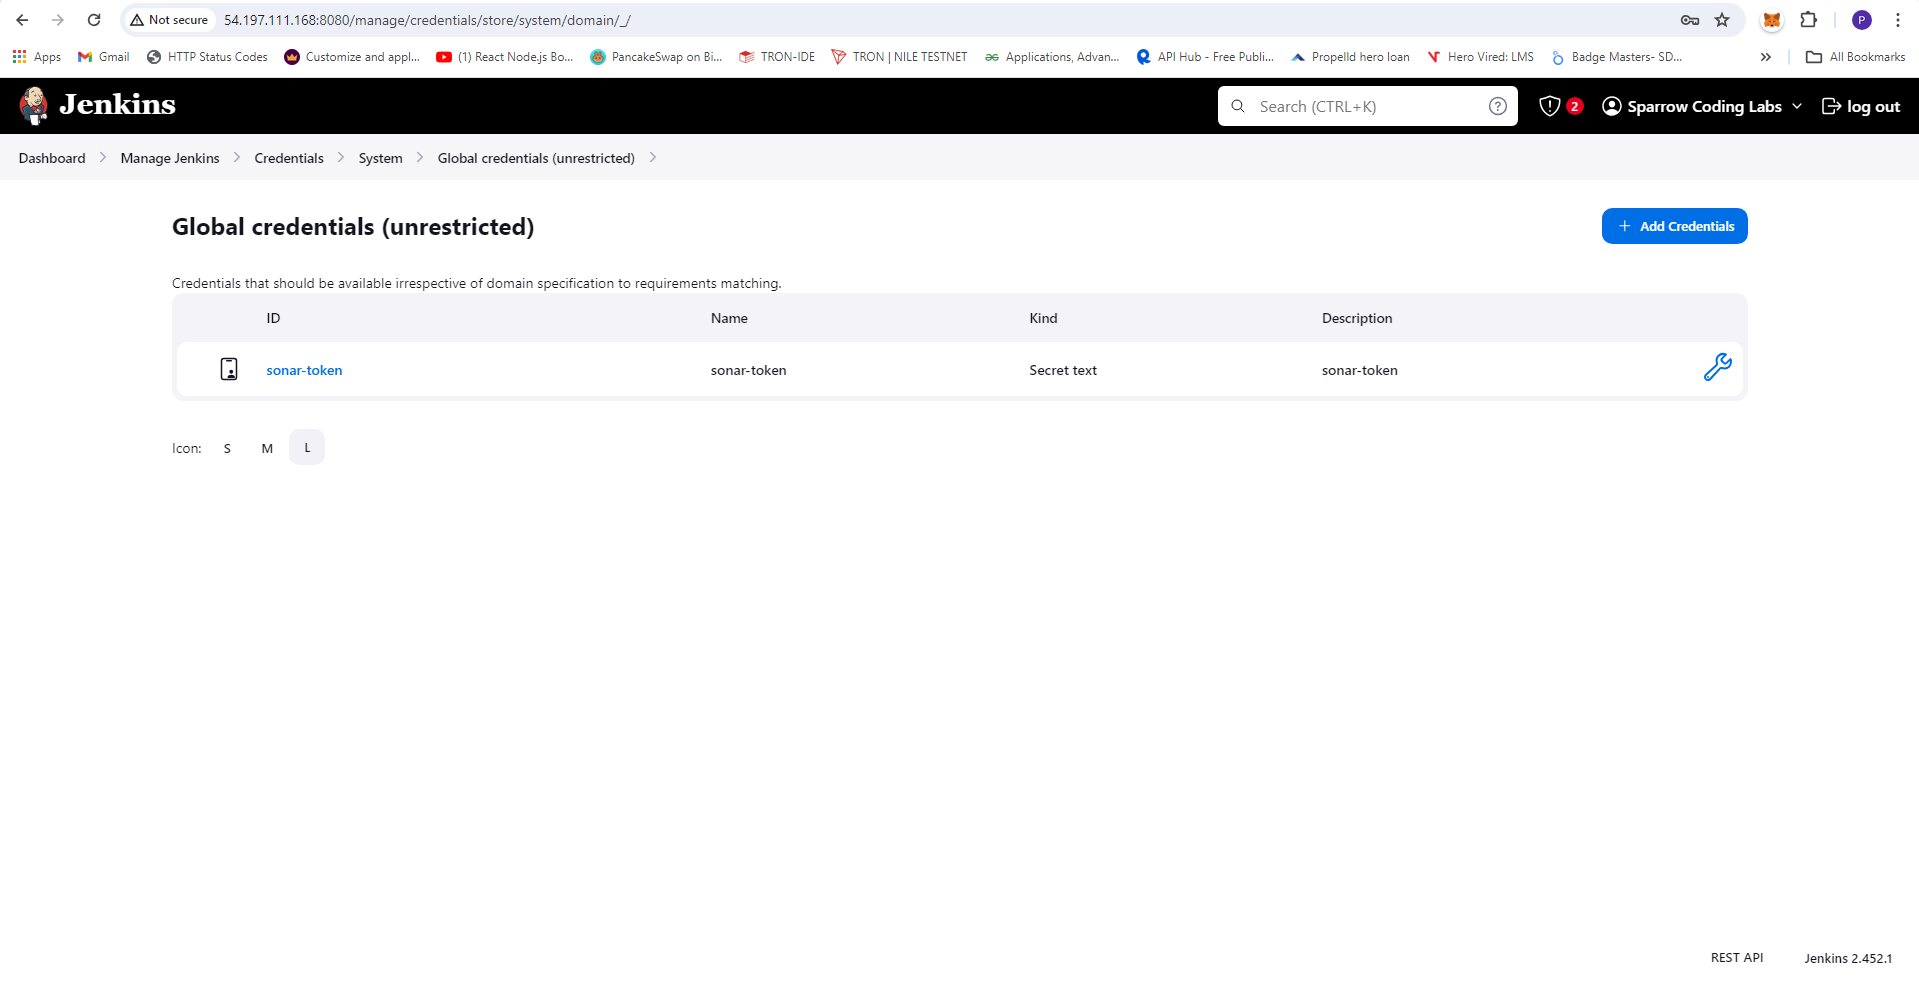
Task: Expand the Sparrow Coding Labs user dropdown
Action: pyautogui.click(x=1797, y=106)
